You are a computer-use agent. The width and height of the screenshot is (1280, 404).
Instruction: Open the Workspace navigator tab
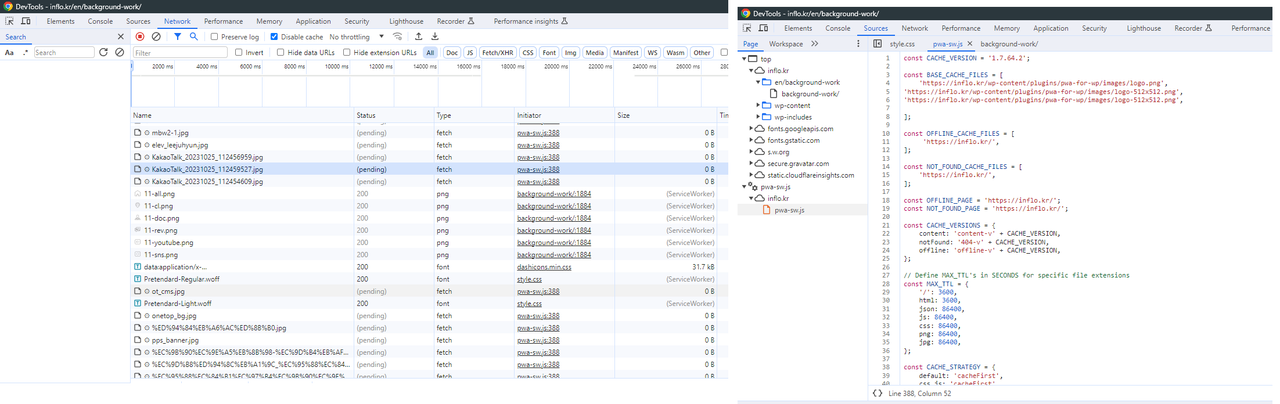click(786, 44)
